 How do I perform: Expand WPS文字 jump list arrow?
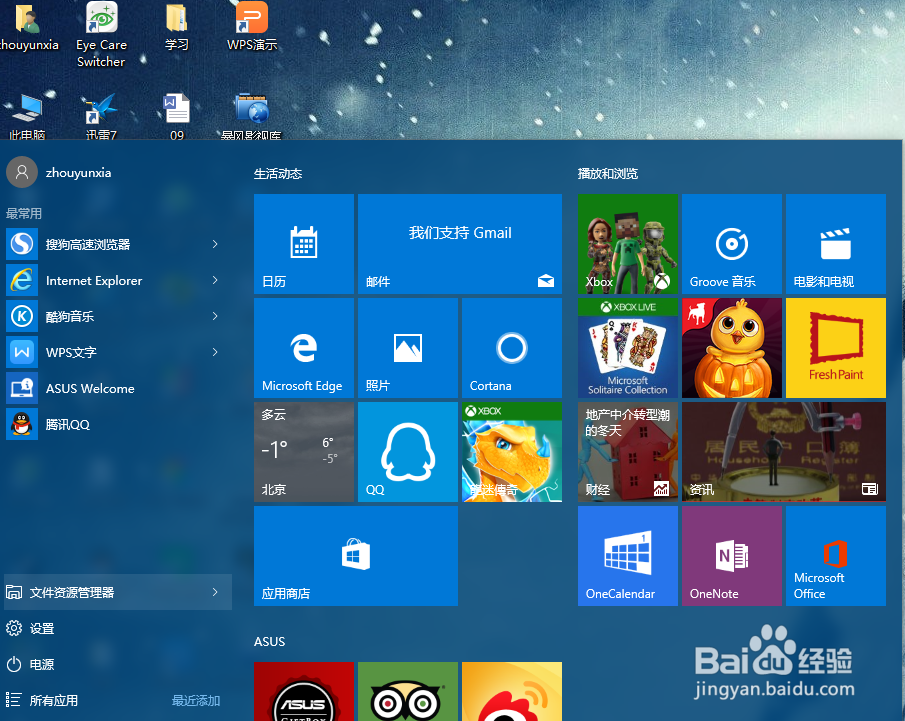point(215,352)
